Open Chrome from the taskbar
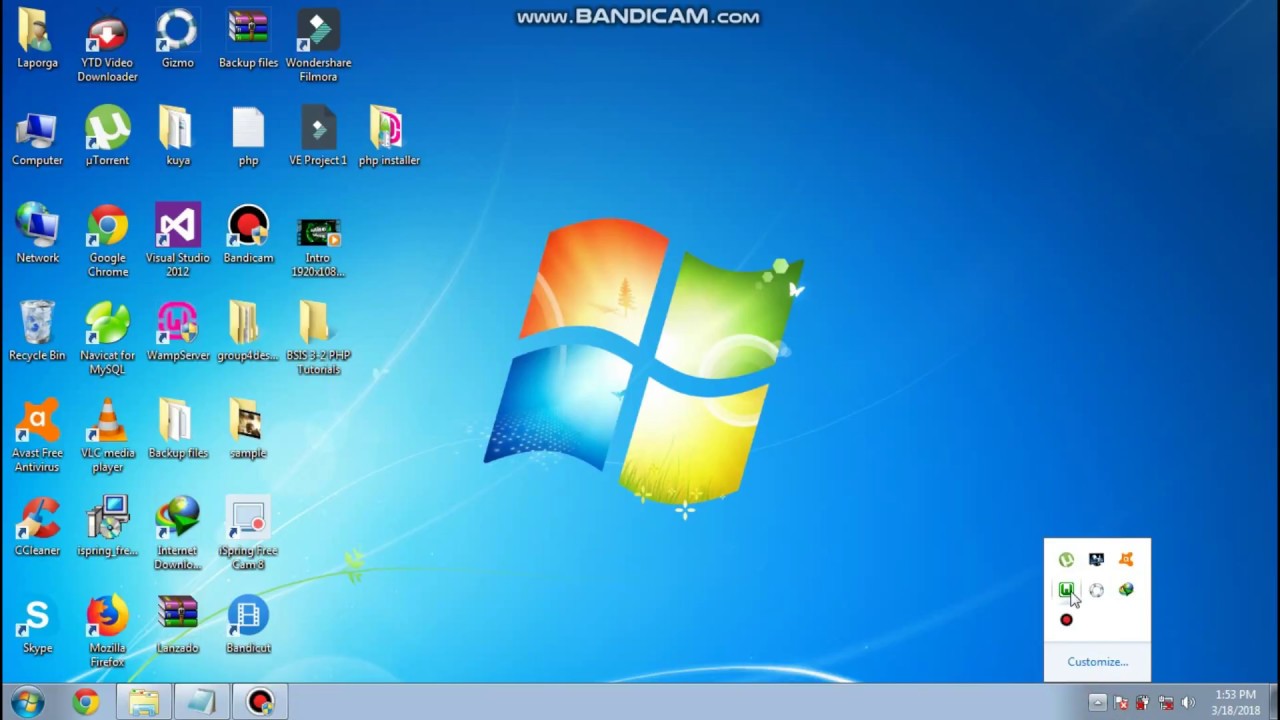Screen dimensions: 1280x720 (x=86, y=703)
